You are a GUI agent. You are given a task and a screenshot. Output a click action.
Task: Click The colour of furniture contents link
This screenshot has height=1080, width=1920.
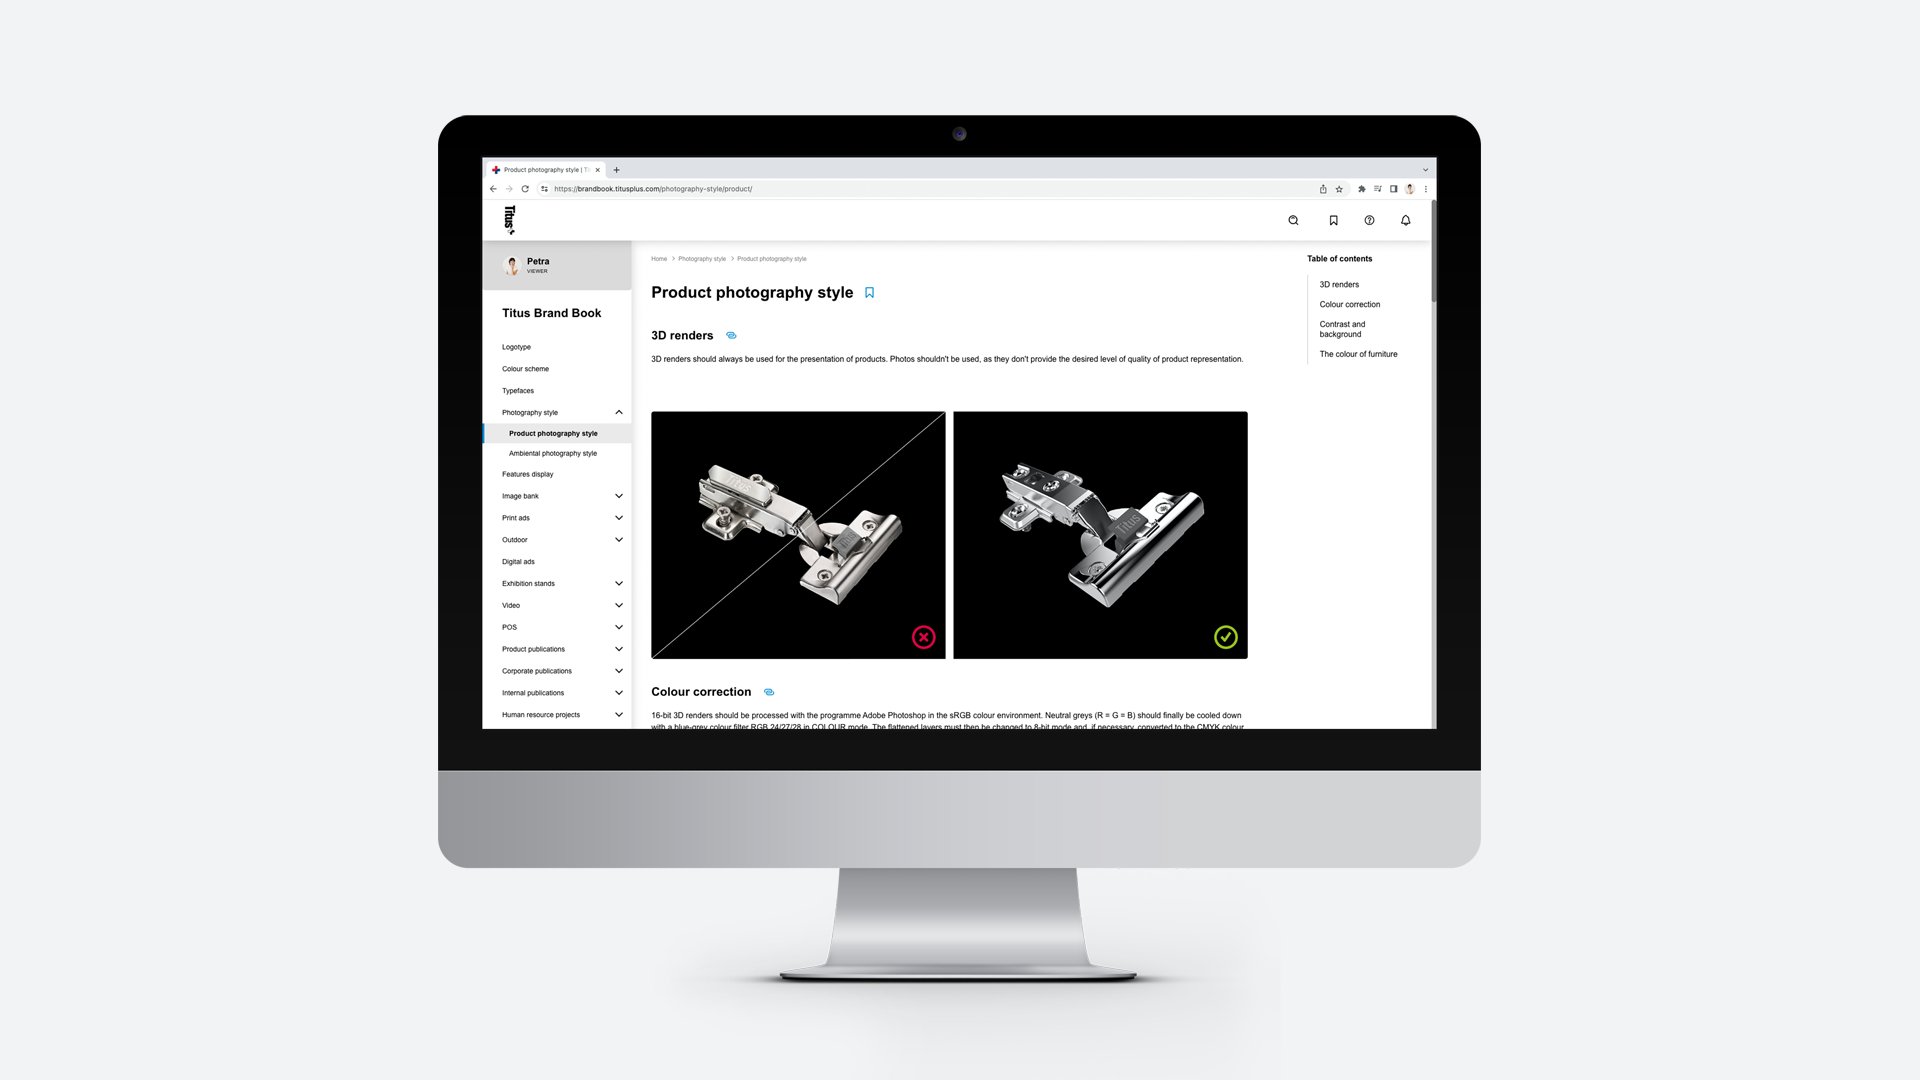(x=1357, y=353)
